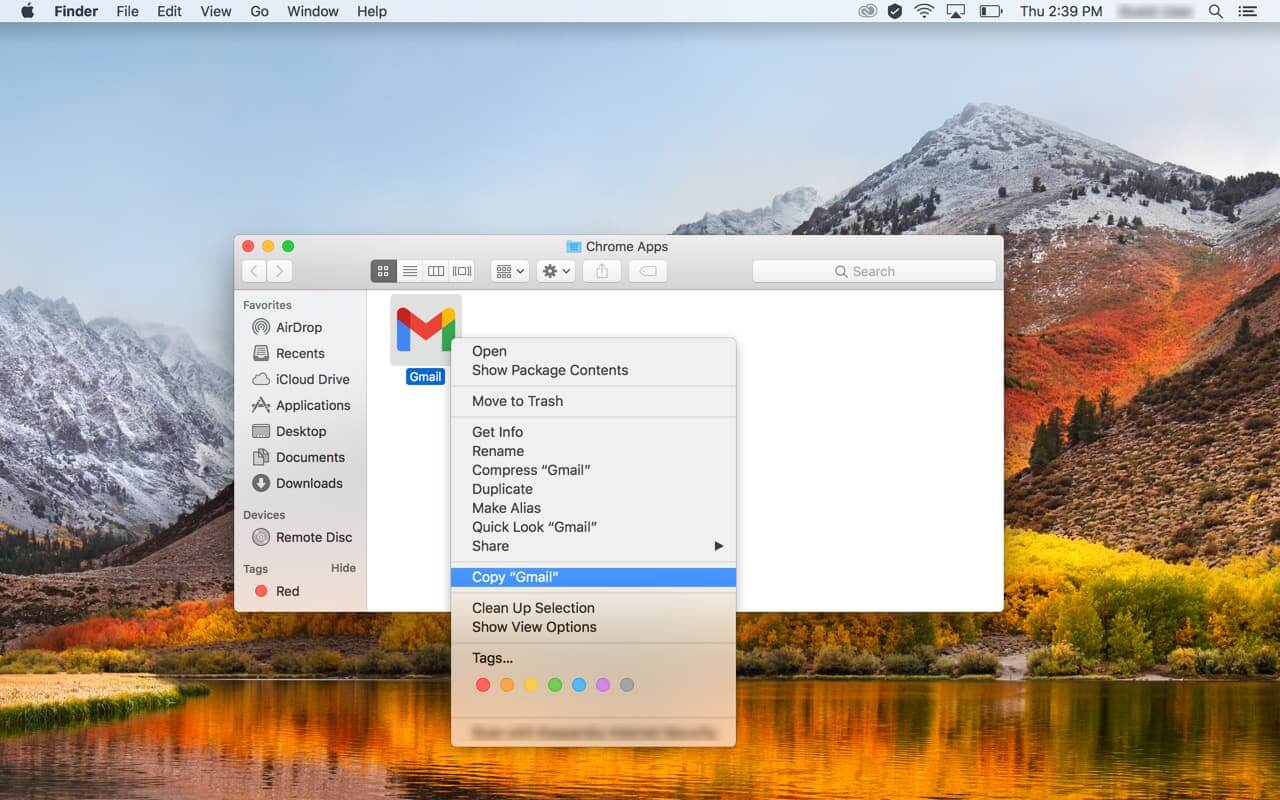1280x800 pixels.
Task: Expand the Share submenu arrow
Action: pyautogui.click(x=718, y=546)
